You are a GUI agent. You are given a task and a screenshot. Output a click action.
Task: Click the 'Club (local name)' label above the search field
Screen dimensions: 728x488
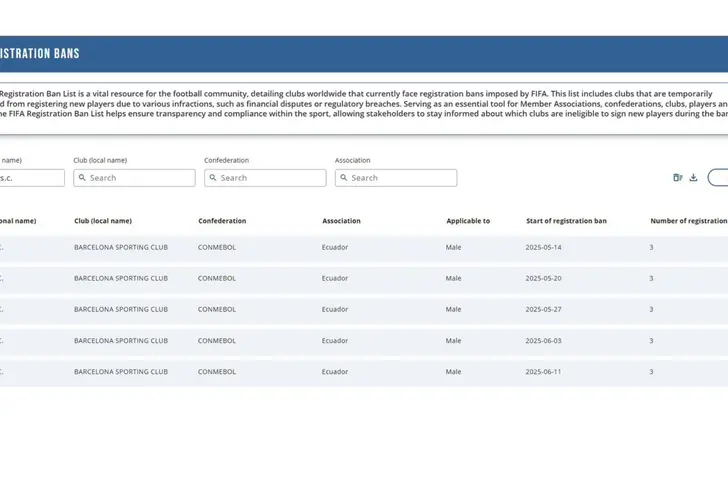pos(100,160)
